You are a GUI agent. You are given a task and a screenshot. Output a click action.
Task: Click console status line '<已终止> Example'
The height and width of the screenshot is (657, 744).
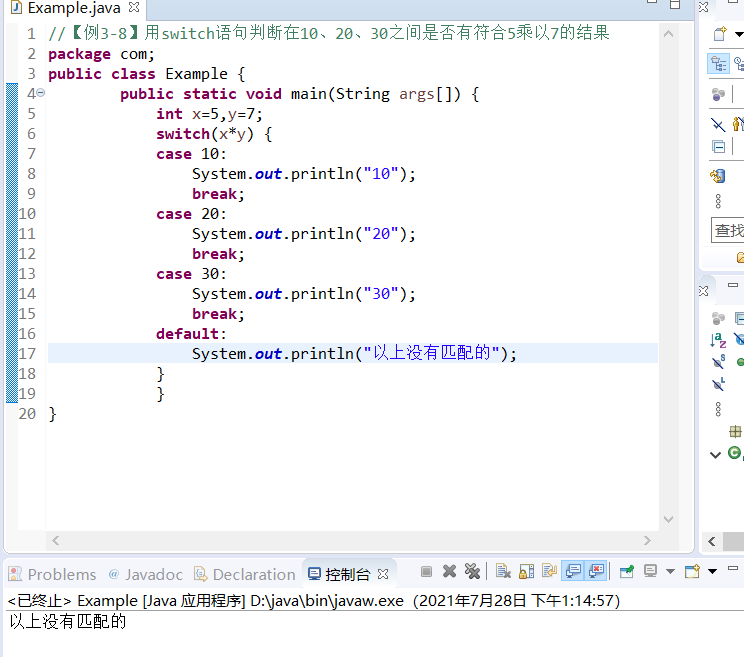pos(72,601)
